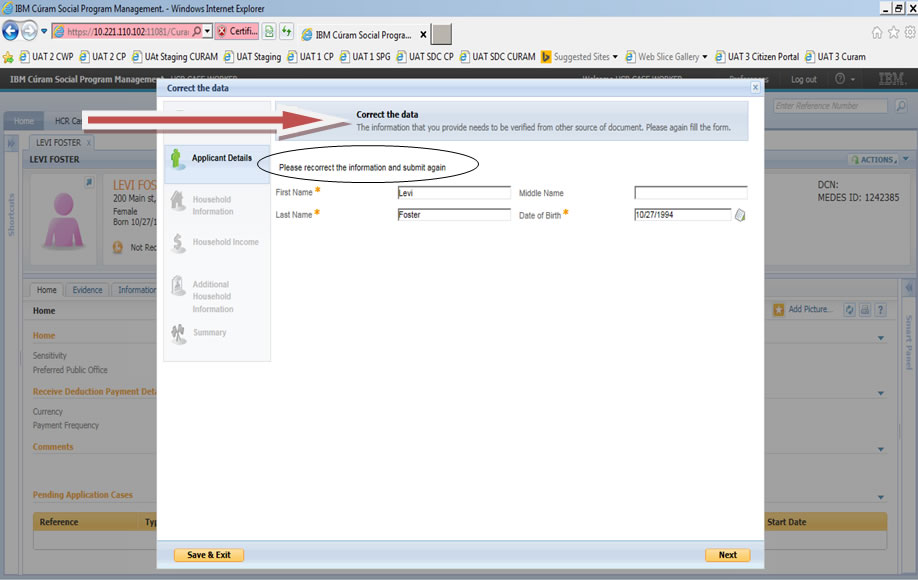
Task: Click the Last Name field containing Foster
Action: [x=454, y=215]
